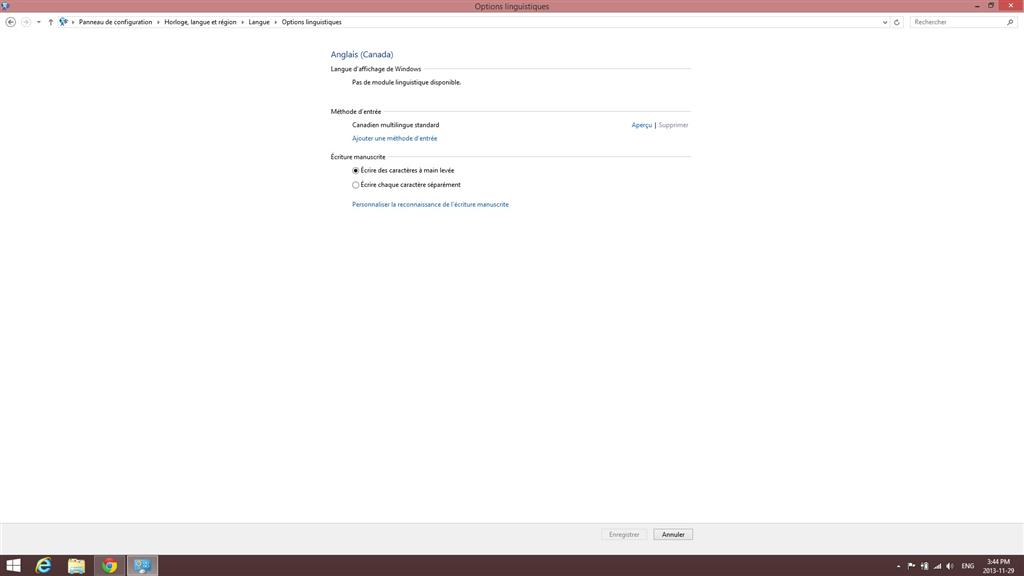Click the magnifier icon in Rechercher box
1024x576 pixels.
1010,22
